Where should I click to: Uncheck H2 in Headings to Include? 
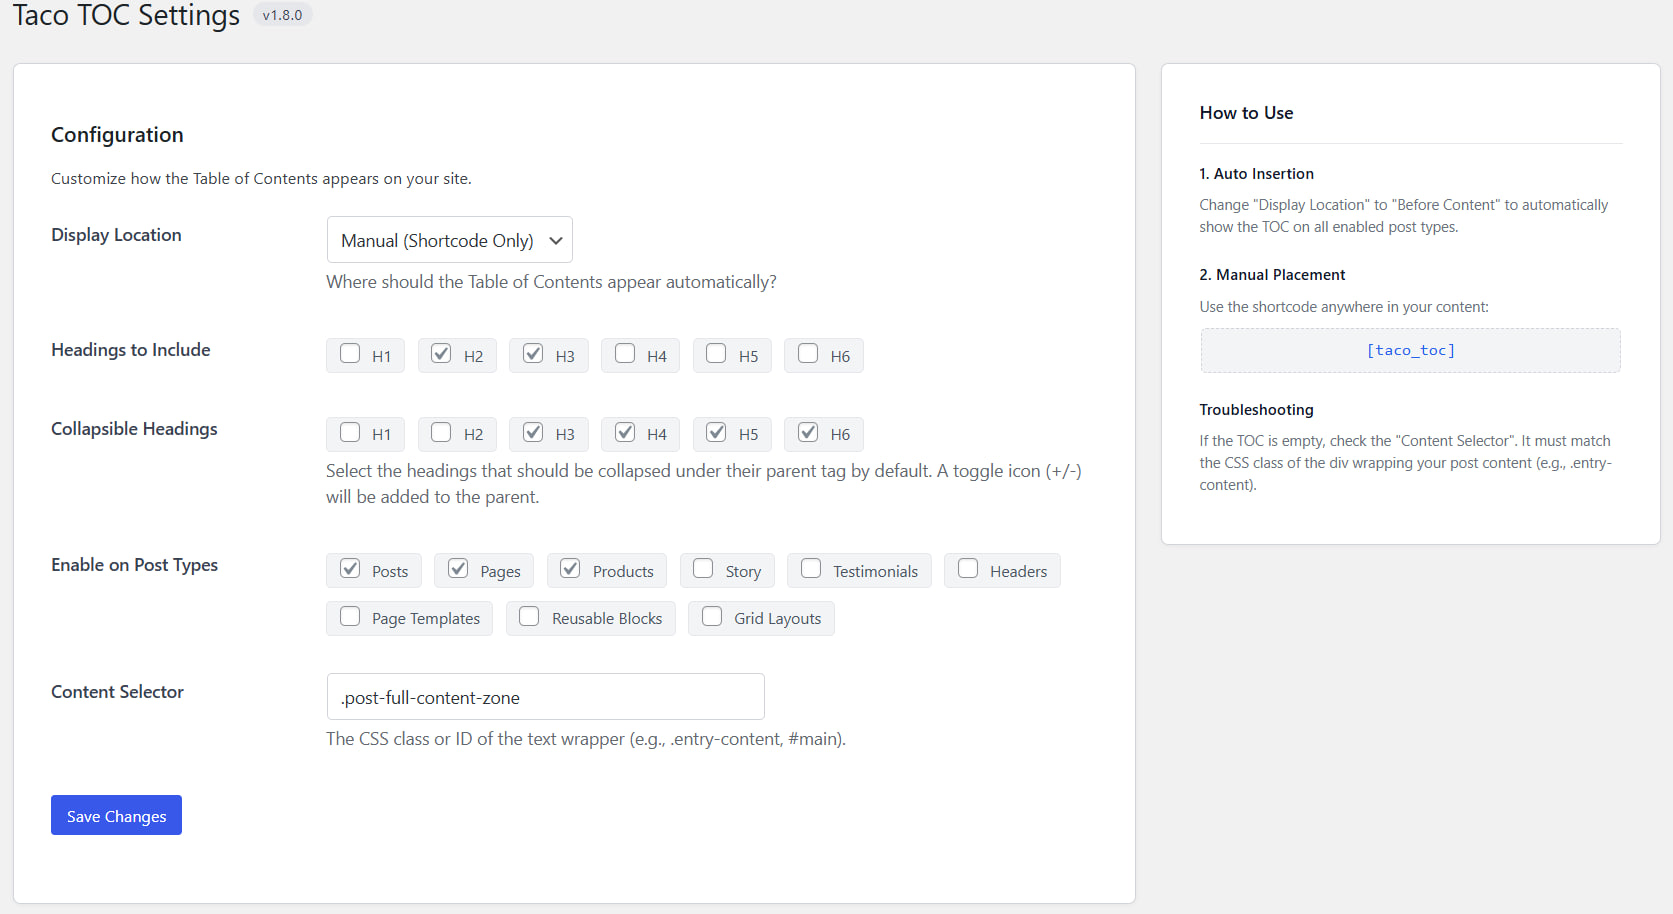(x=441, y=354)
